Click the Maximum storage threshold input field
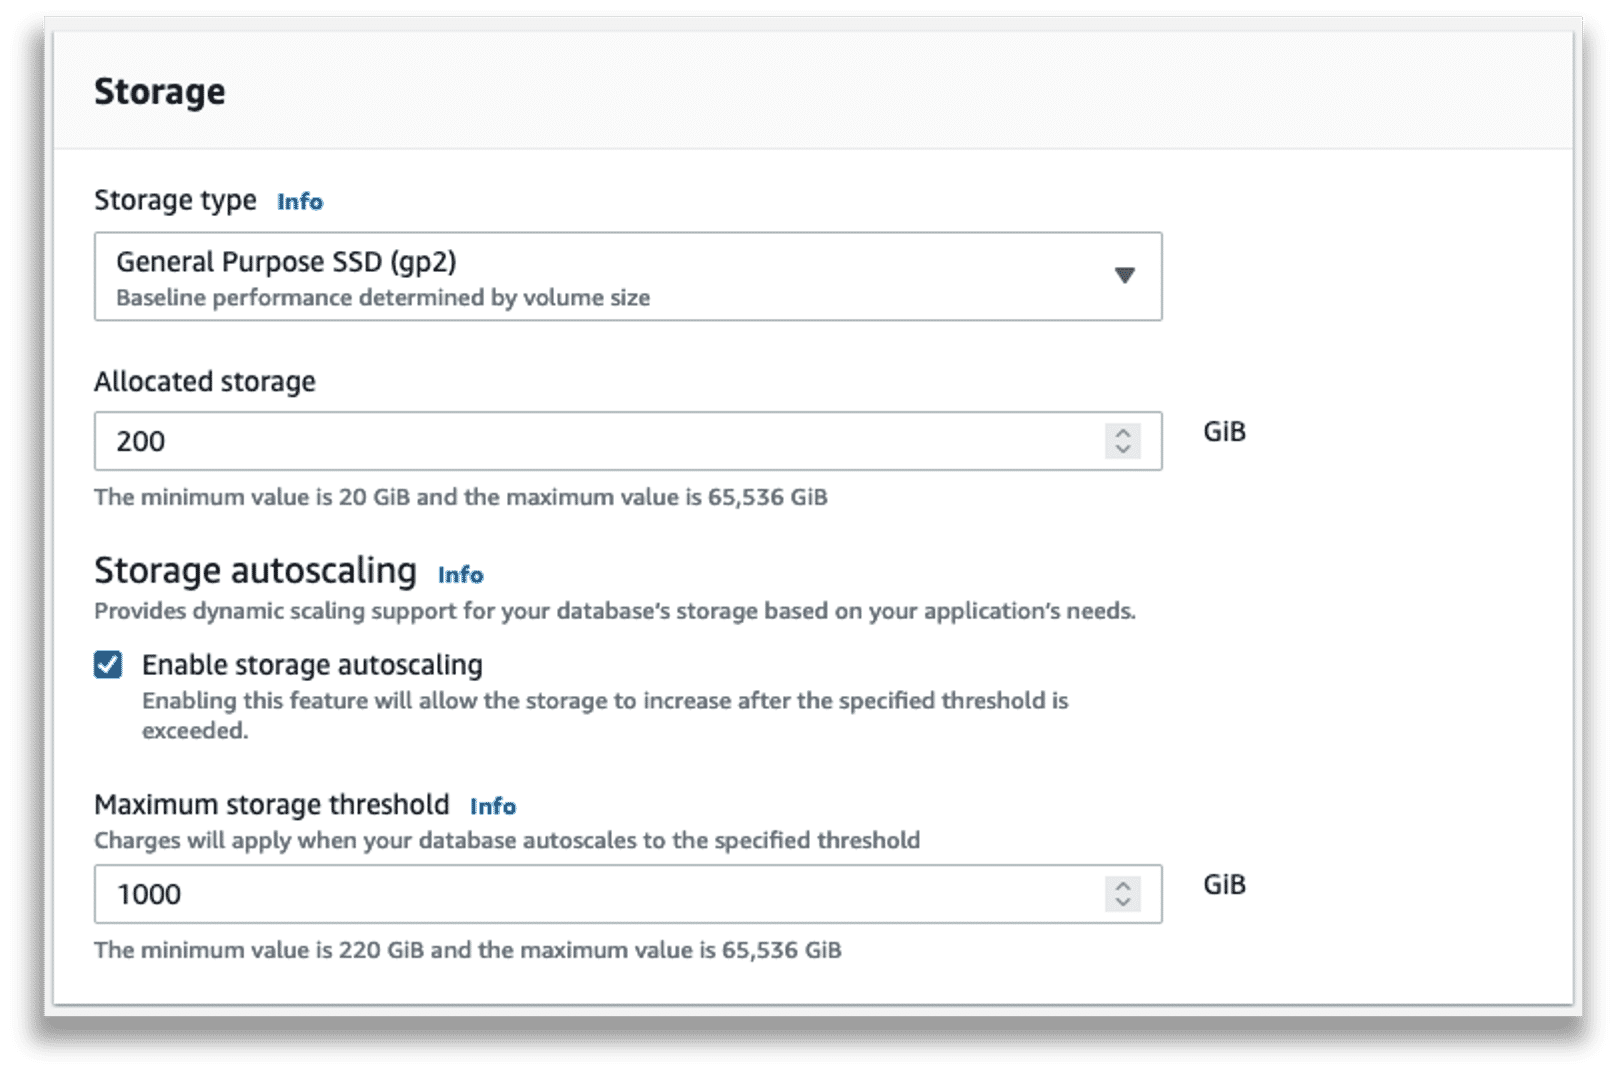 click(x=628, y=894)
